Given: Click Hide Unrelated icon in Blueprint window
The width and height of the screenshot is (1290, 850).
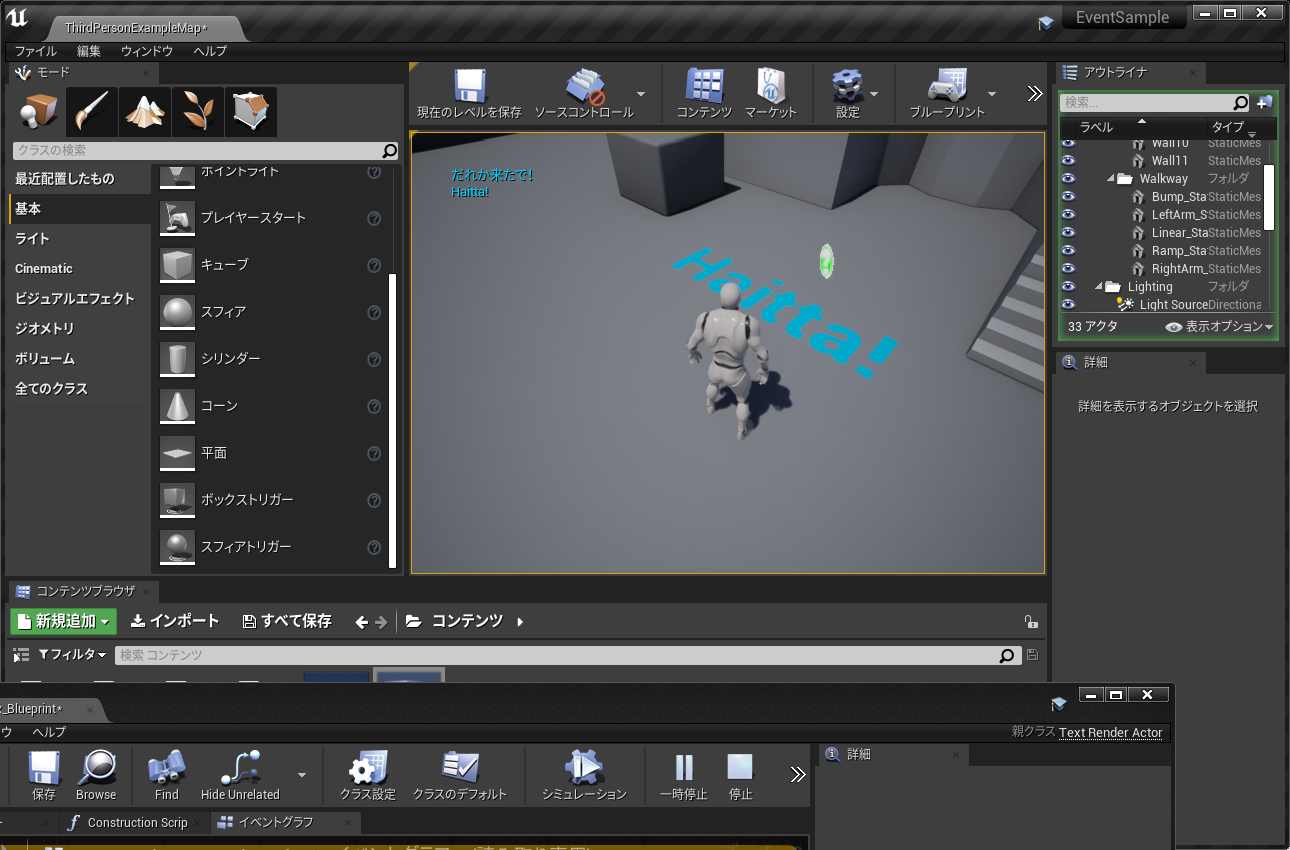Looking at the screenshot, I should coord(240,768).
